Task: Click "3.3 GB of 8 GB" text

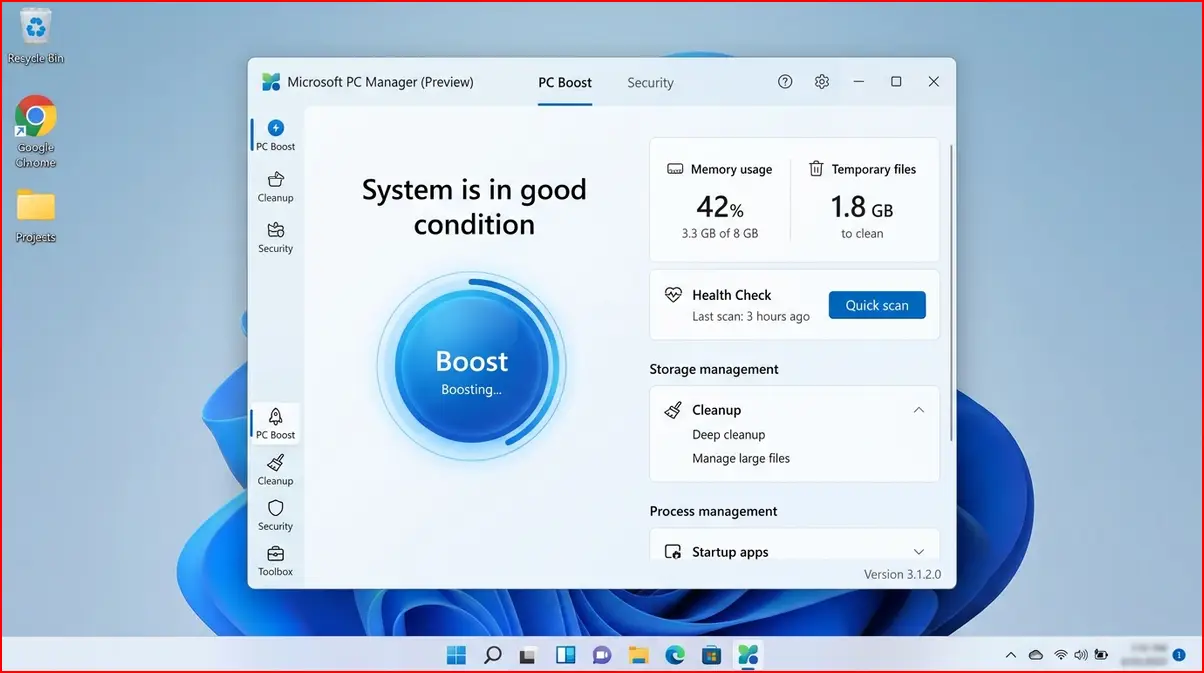Action: click(720, 233)
